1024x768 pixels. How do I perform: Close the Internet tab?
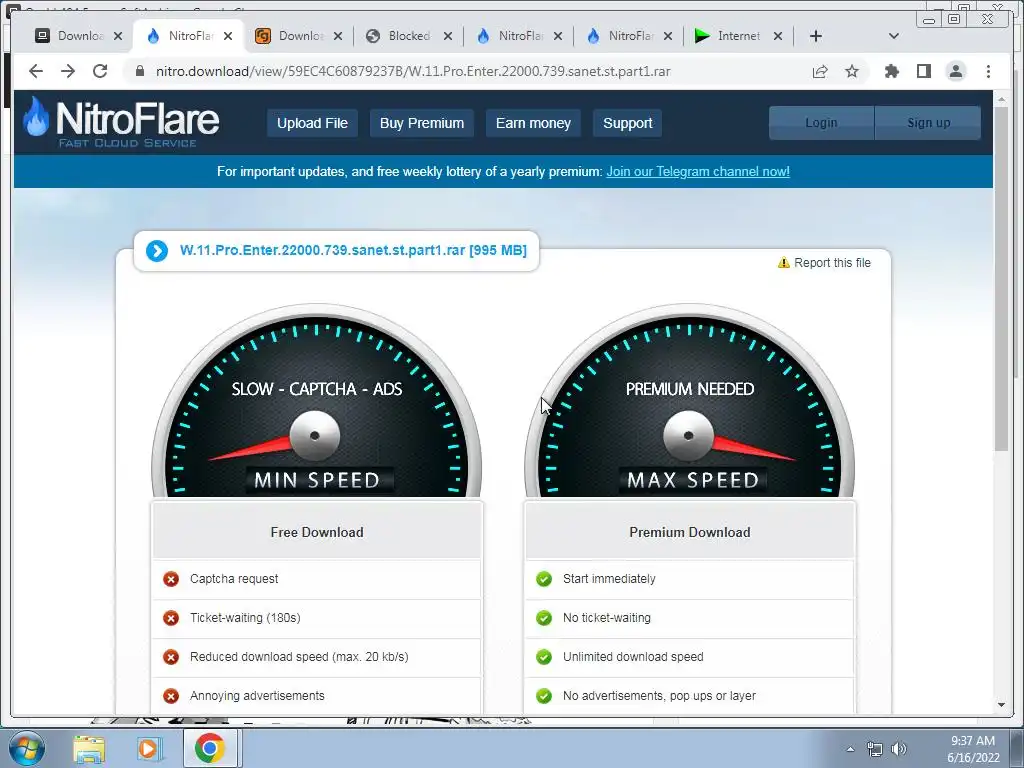(x=778, y=36)
